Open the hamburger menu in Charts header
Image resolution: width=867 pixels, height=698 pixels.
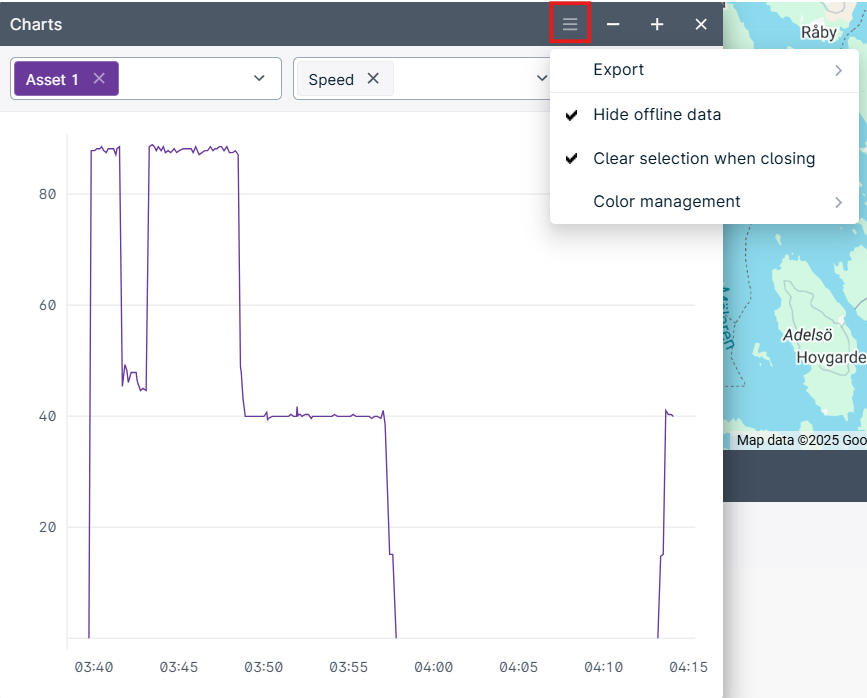pos(570,24)
